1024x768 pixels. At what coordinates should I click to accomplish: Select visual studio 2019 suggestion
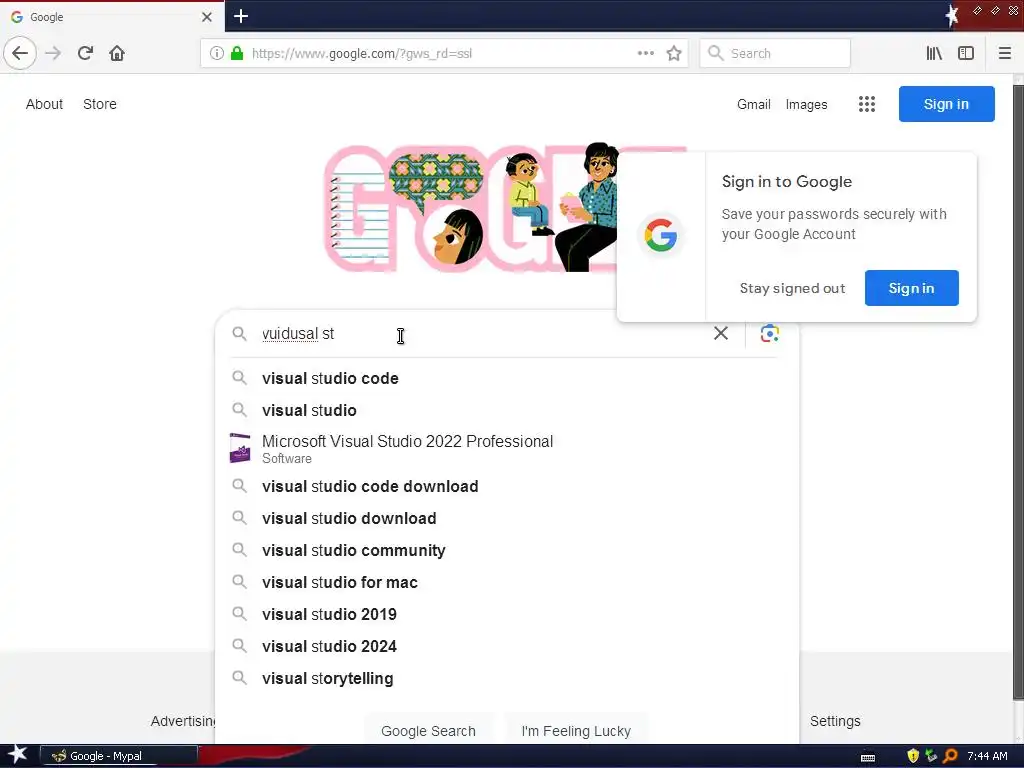click(x=507, y=615)
